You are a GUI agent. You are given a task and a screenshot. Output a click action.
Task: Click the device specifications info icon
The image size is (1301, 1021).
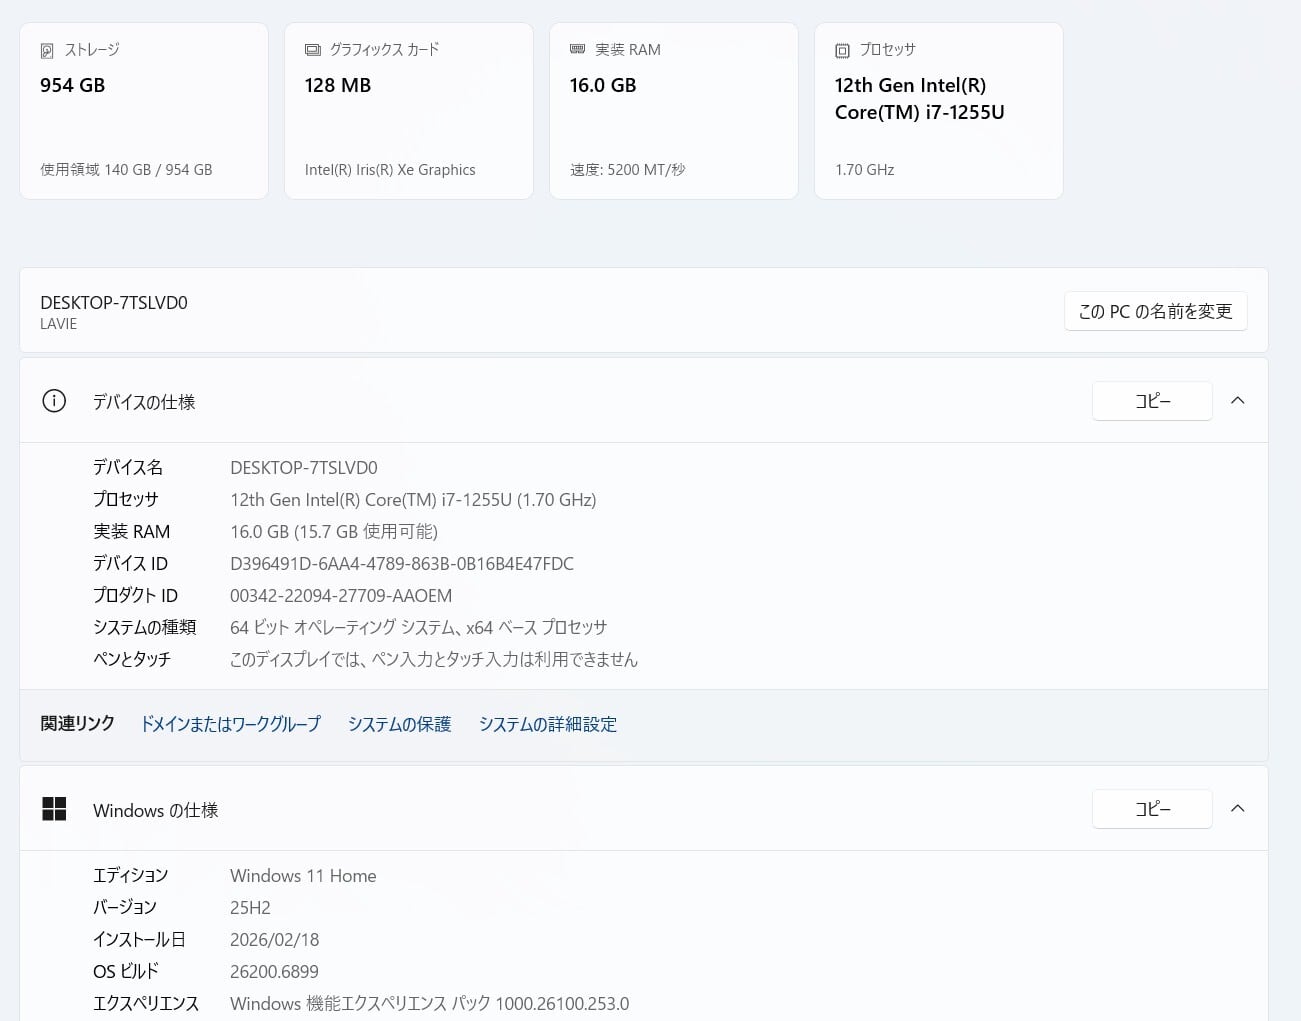coord(54,401)
